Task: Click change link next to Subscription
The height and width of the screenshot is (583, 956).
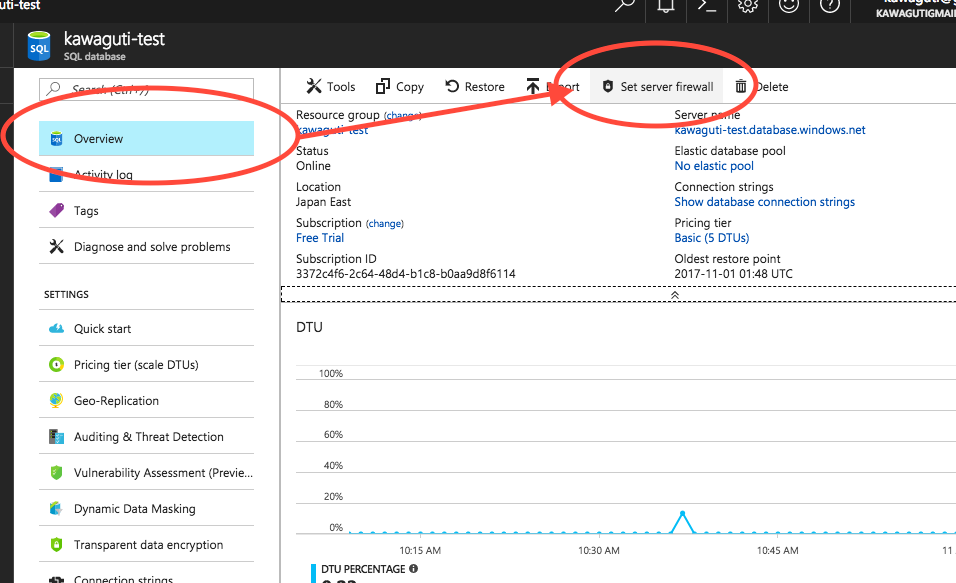Action: tap(385, 224)
